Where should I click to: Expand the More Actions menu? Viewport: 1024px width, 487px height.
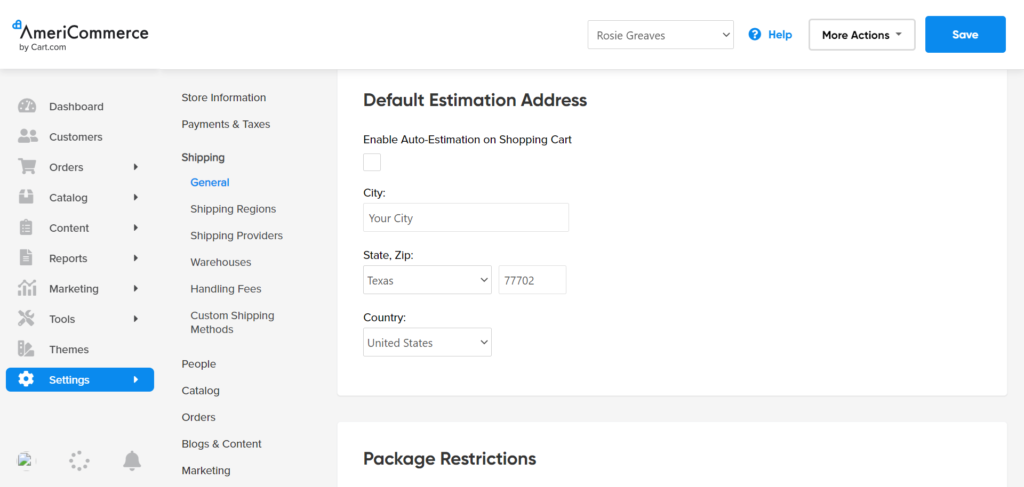pyautogui.click(x=861, y=35)
